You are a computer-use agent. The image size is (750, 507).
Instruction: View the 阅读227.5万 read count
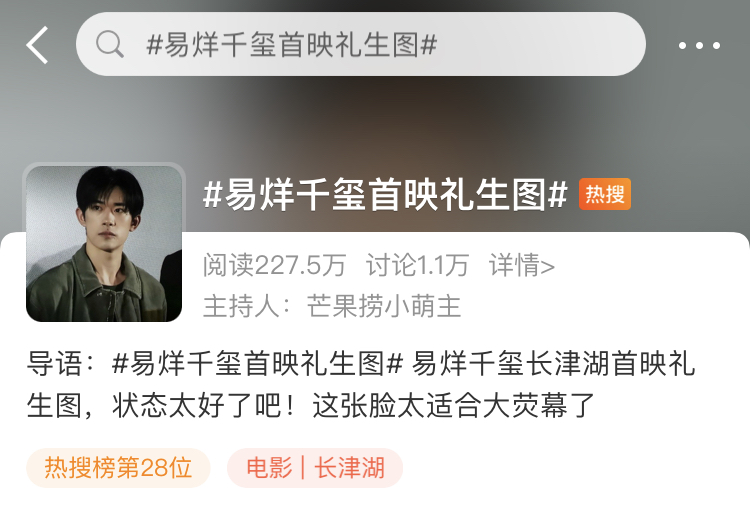point(274,265)
